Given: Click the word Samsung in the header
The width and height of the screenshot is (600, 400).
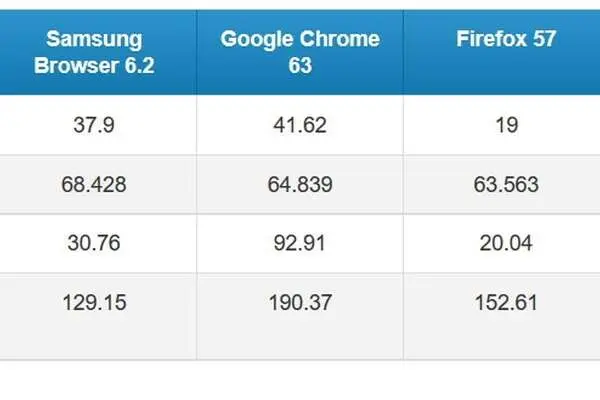Looking at the screenshot, I should pos(94,40).
